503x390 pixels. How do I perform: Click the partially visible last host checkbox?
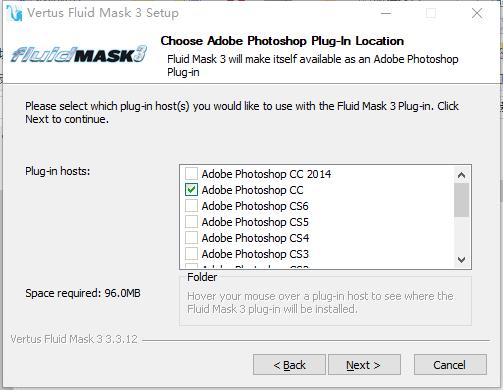191,266
